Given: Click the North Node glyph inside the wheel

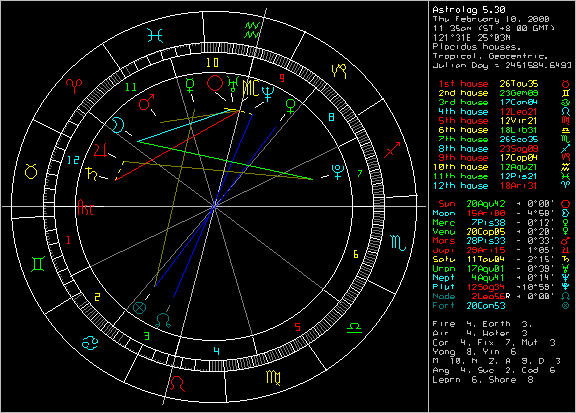Looking at the screenshot, I should point(163,320).
